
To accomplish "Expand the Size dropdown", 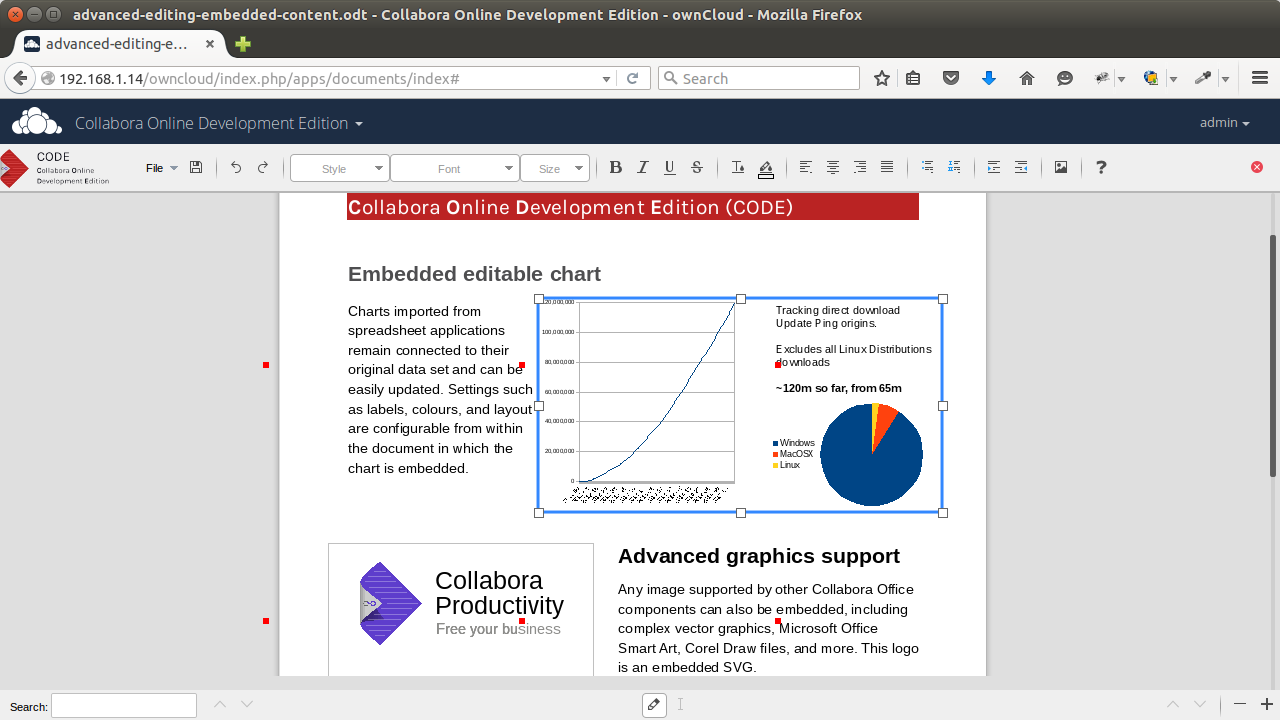I will pos(555,168).
